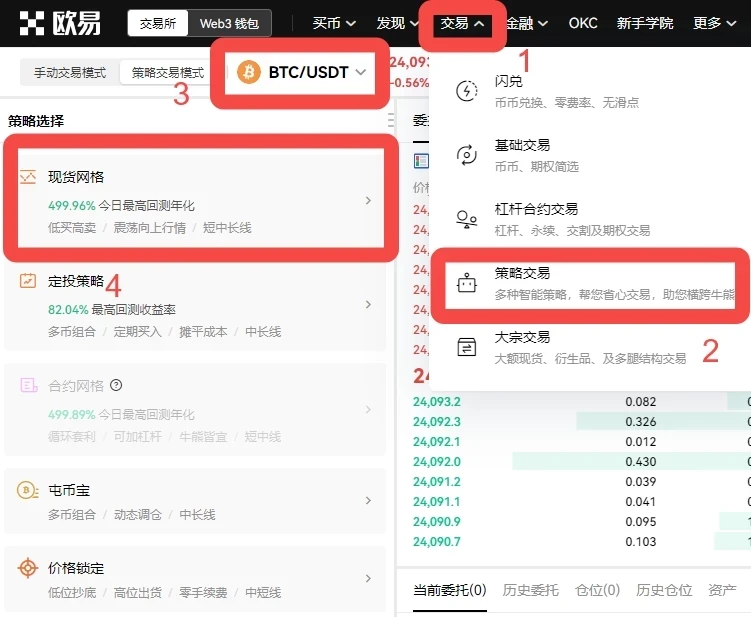Click the 杠杆合约交易 icon

[x=467, y=219]
